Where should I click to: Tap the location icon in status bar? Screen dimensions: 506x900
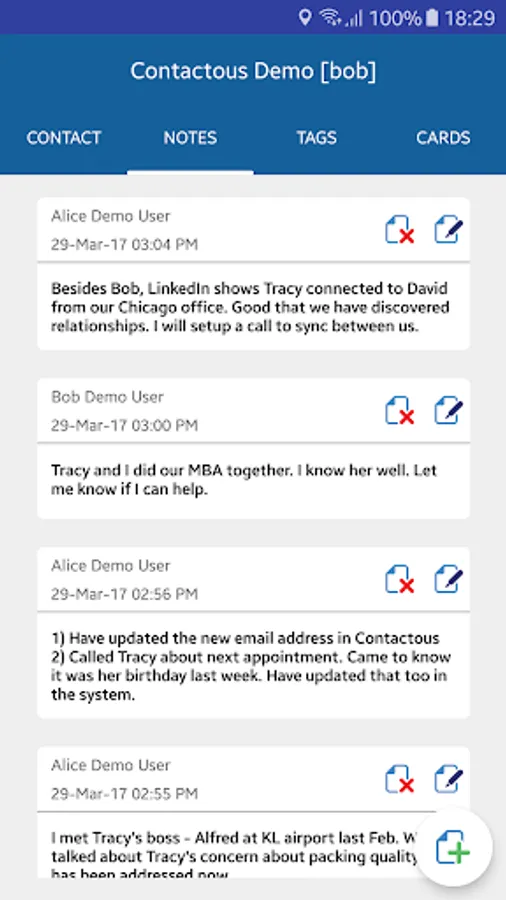pyautogui.click(x=305, y=17)
